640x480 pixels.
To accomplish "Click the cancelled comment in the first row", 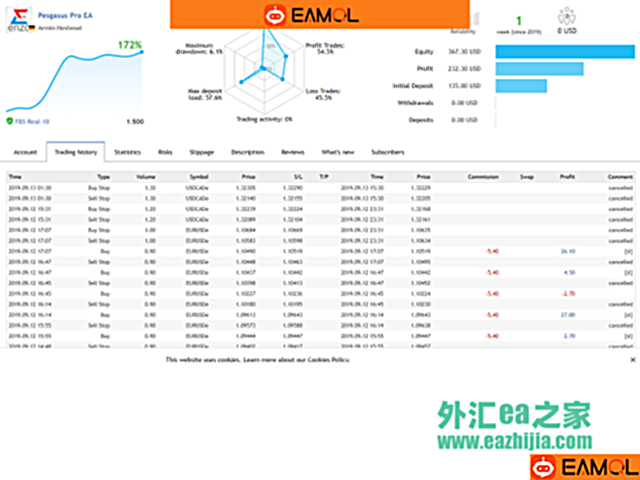I will 621,188.
